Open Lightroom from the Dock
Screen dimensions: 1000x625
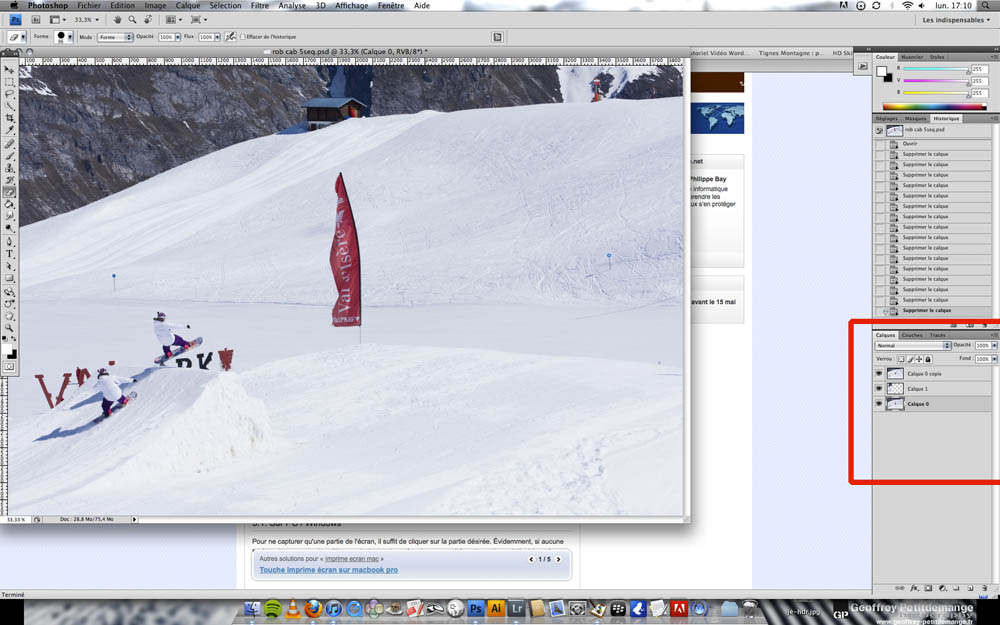[x=517, y=608]
